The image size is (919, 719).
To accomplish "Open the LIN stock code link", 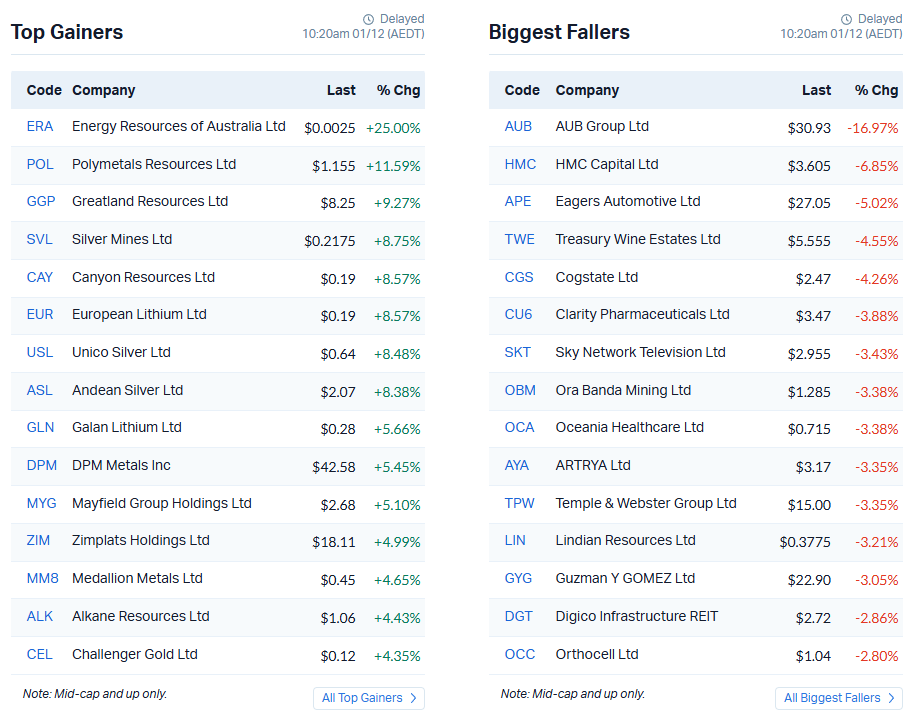I will pos(515,541).
